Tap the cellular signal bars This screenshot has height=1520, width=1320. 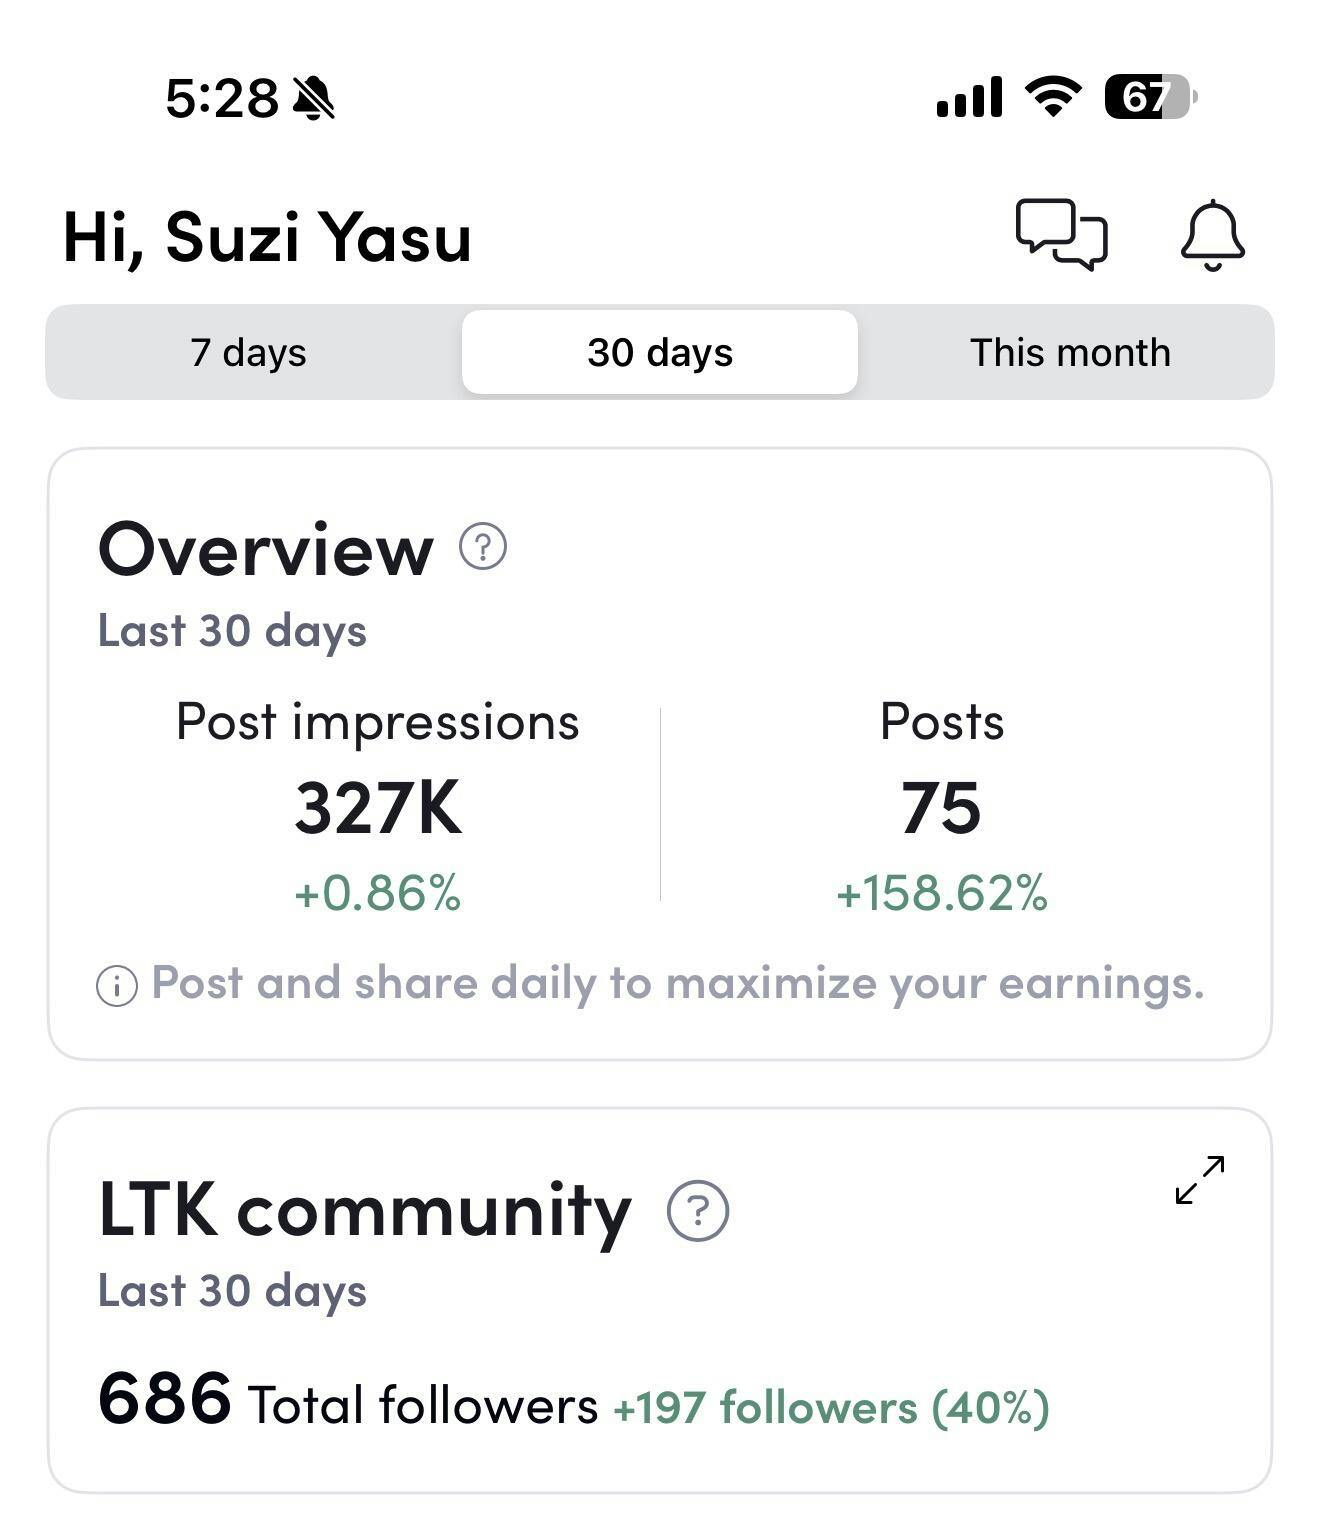coord(968,97)
